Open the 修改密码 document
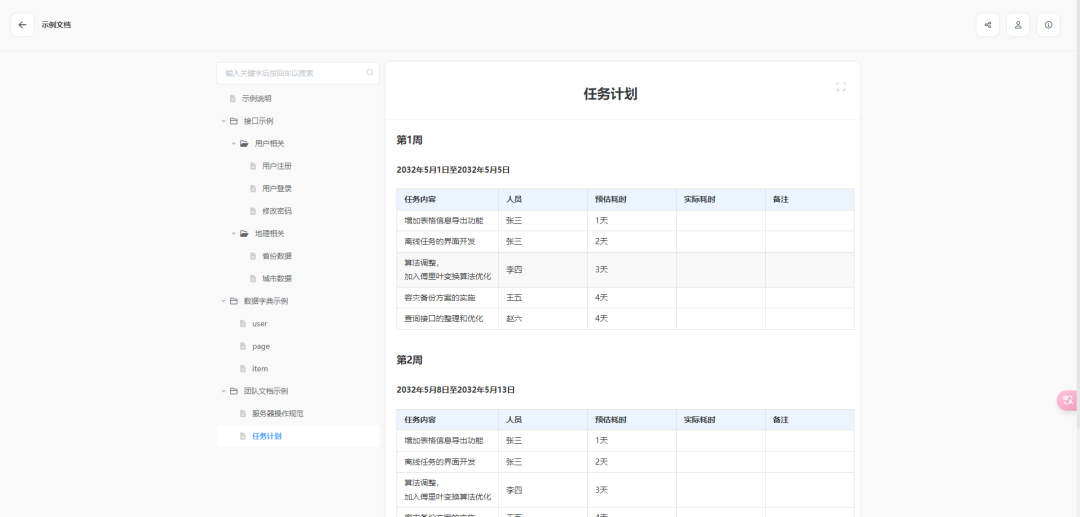The width and height of the screenshot is (1080, 517). [276, 211]
